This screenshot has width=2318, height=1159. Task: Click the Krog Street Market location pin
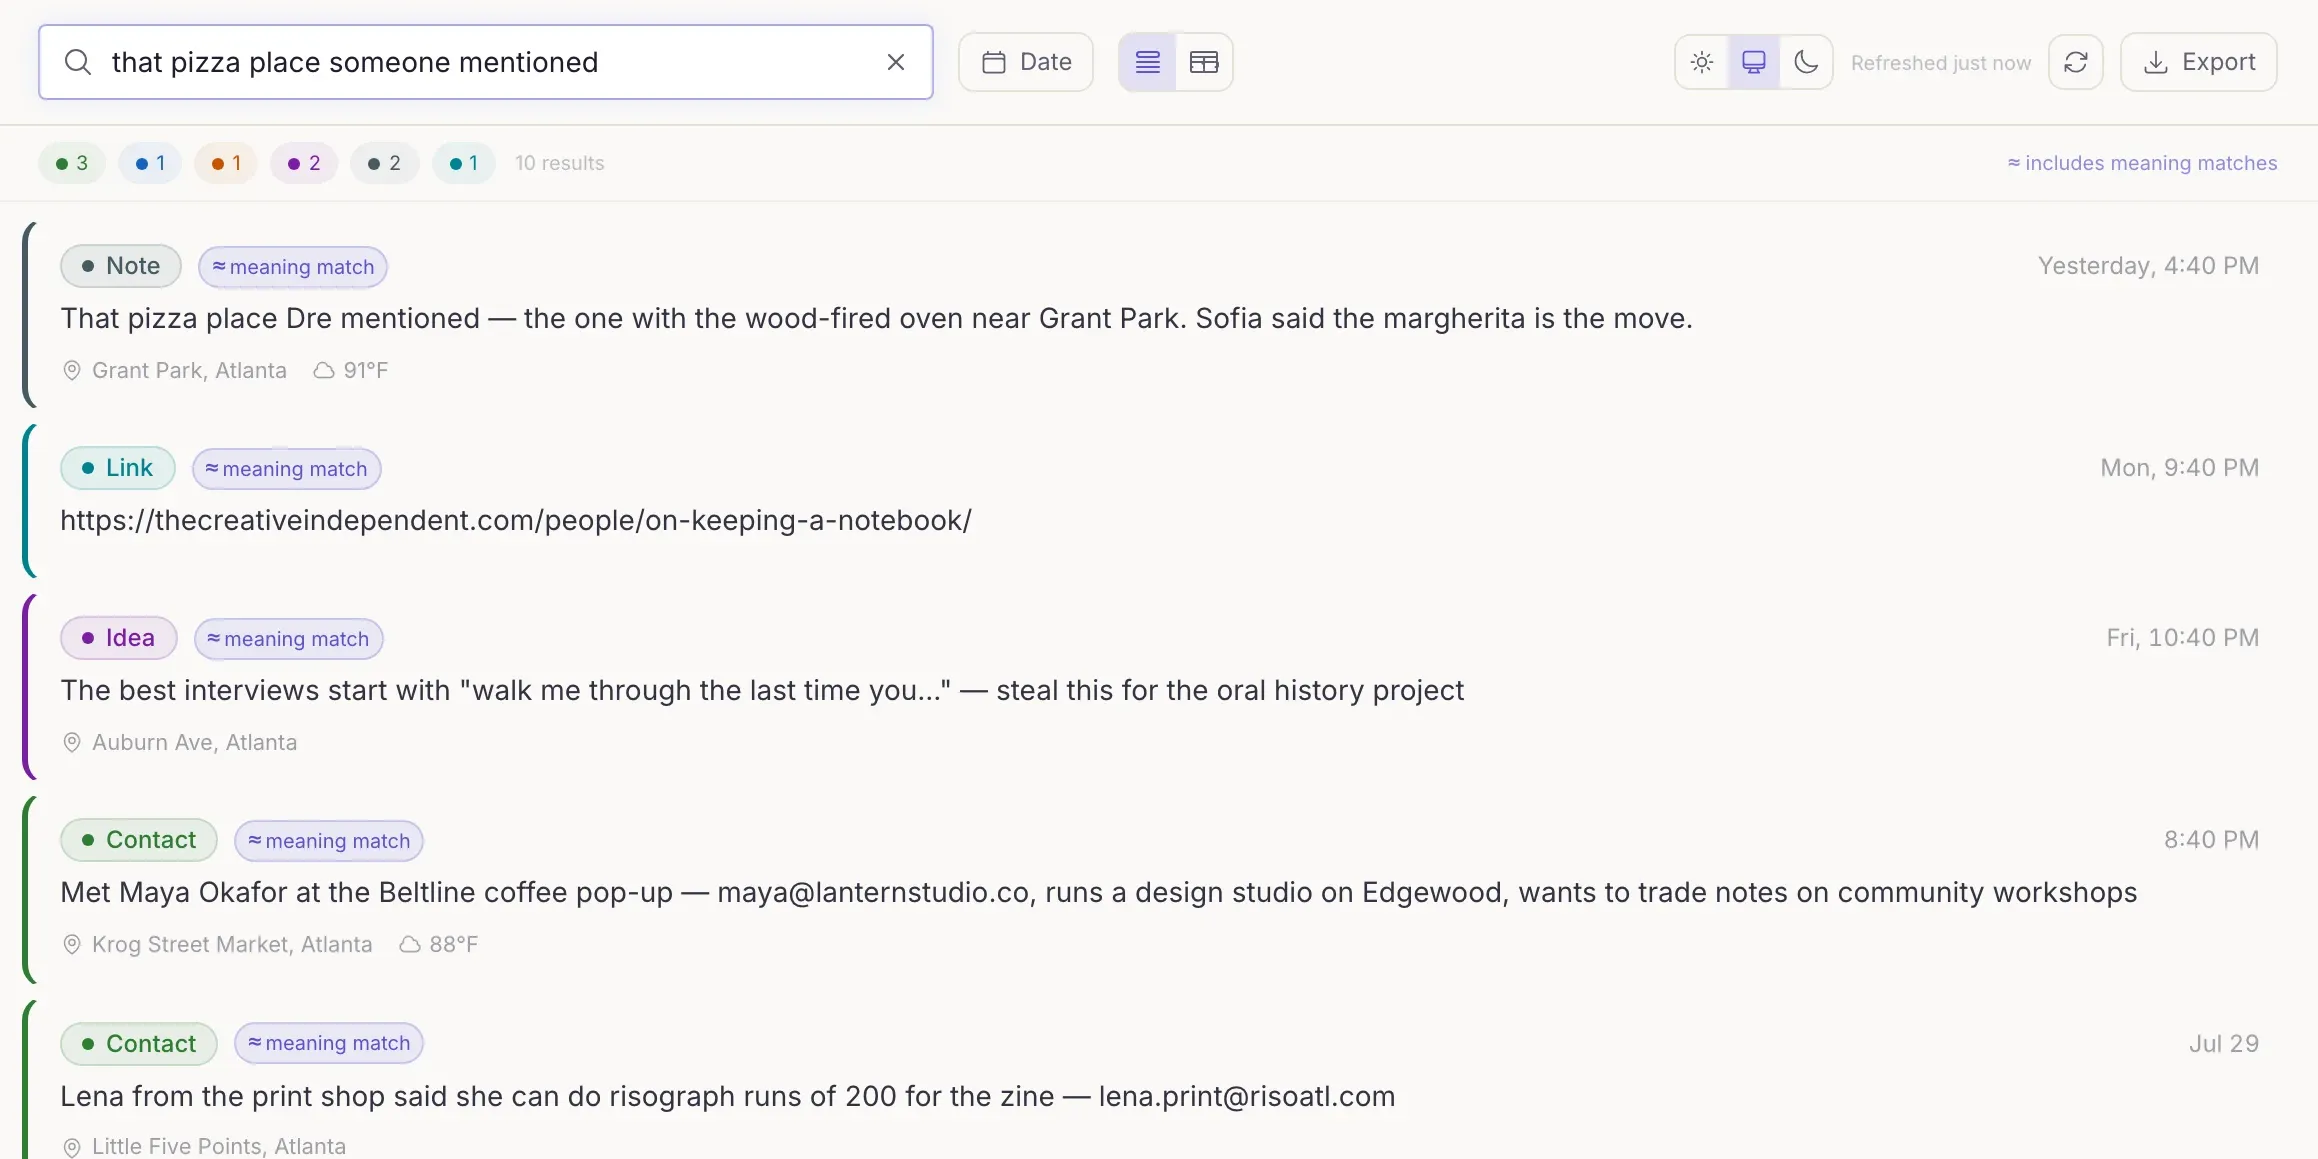72,945
